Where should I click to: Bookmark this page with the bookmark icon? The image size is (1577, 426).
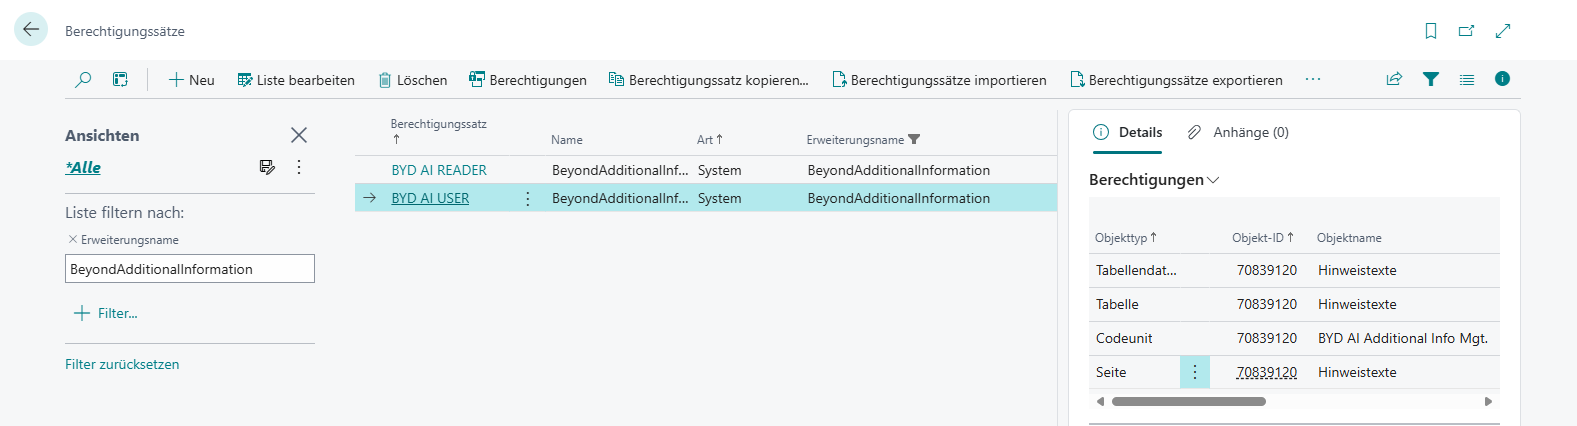pos(1431,31)
